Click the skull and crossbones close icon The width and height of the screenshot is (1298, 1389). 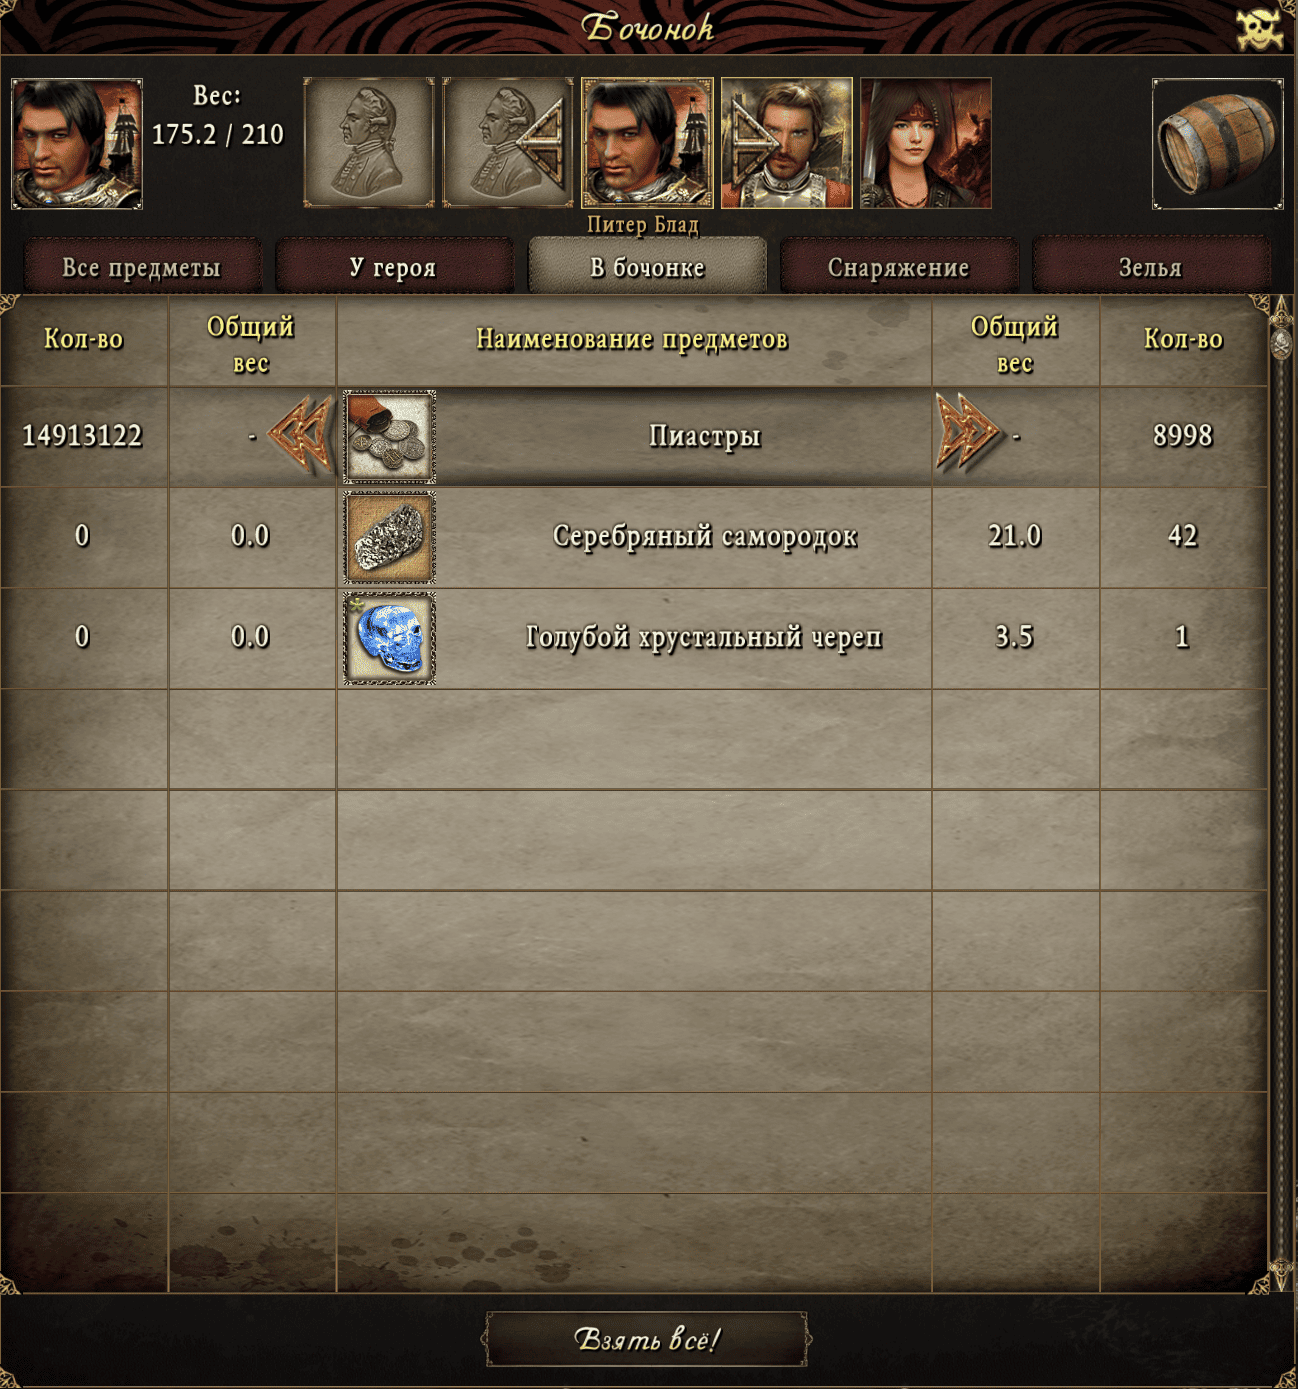point(1260,28)
